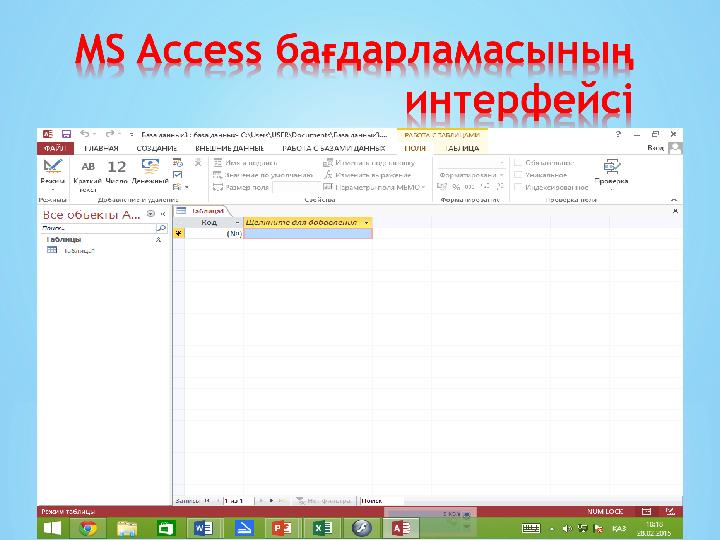This screenshot has height=540, width=720.
Task: Click the record search box at bottom
Action: pyautogui.click(x=381, y=501)
